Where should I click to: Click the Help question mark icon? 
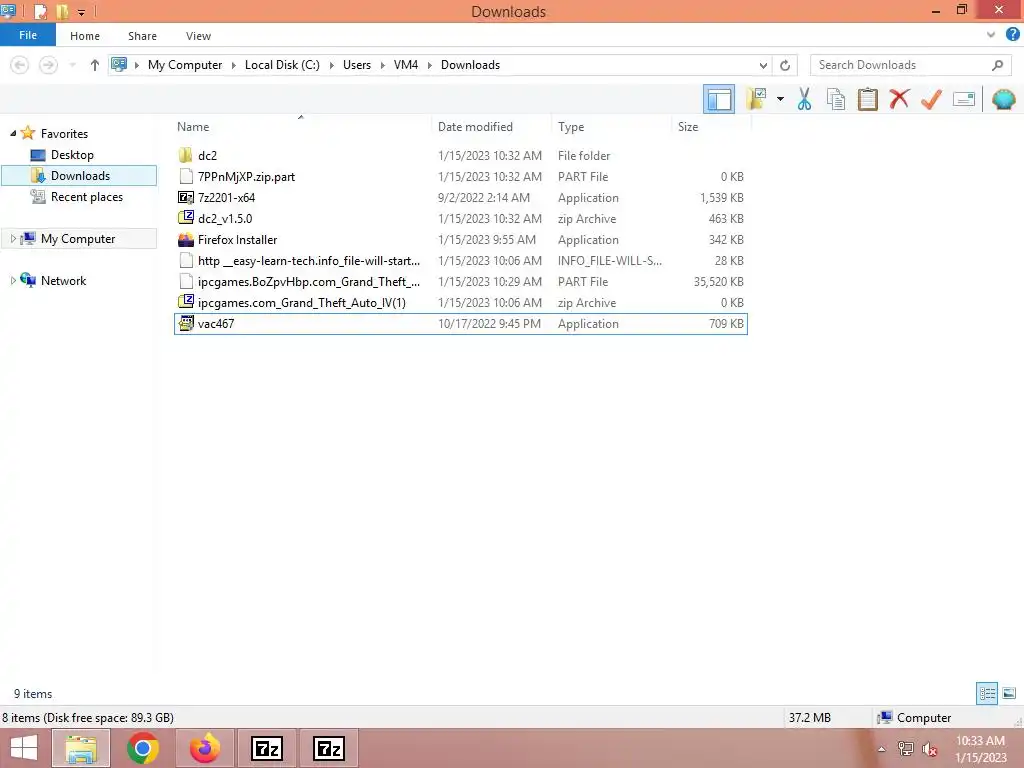1013,35
